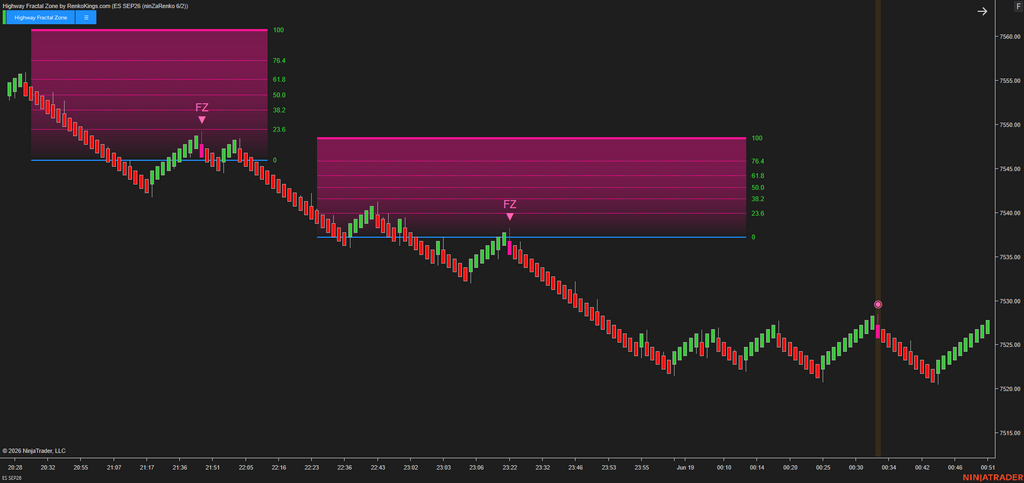
Task: Click the 50.0 level label of the earlier zone
Action: (x=279, y=95)
